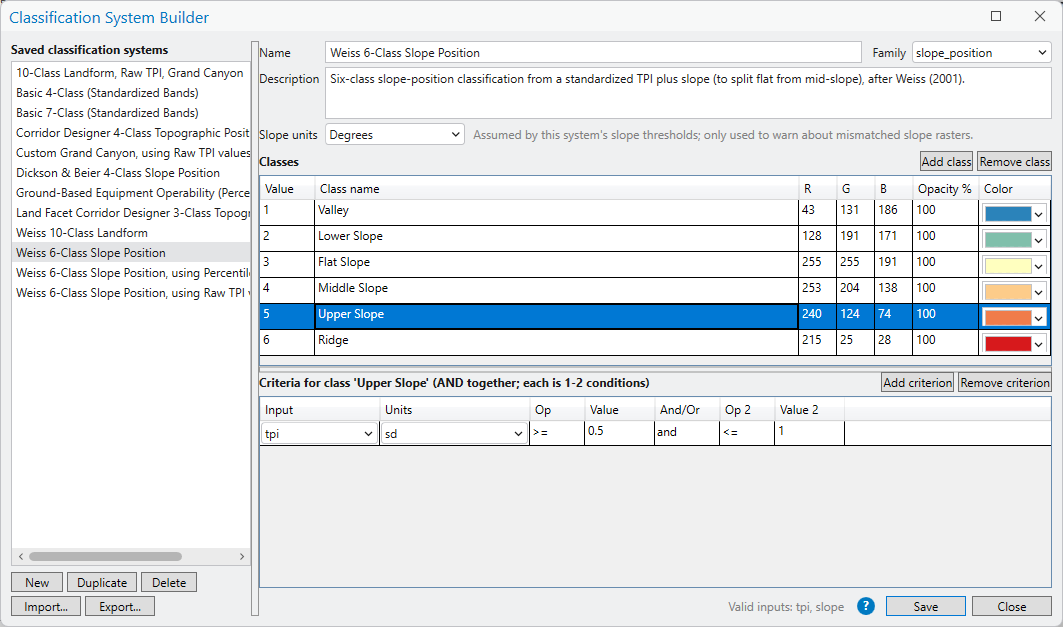The image size is (1063, 627).
Task: Select '10-Class Landform, Raw TPI, Grand Canyon'
Action: click(131, 73)
